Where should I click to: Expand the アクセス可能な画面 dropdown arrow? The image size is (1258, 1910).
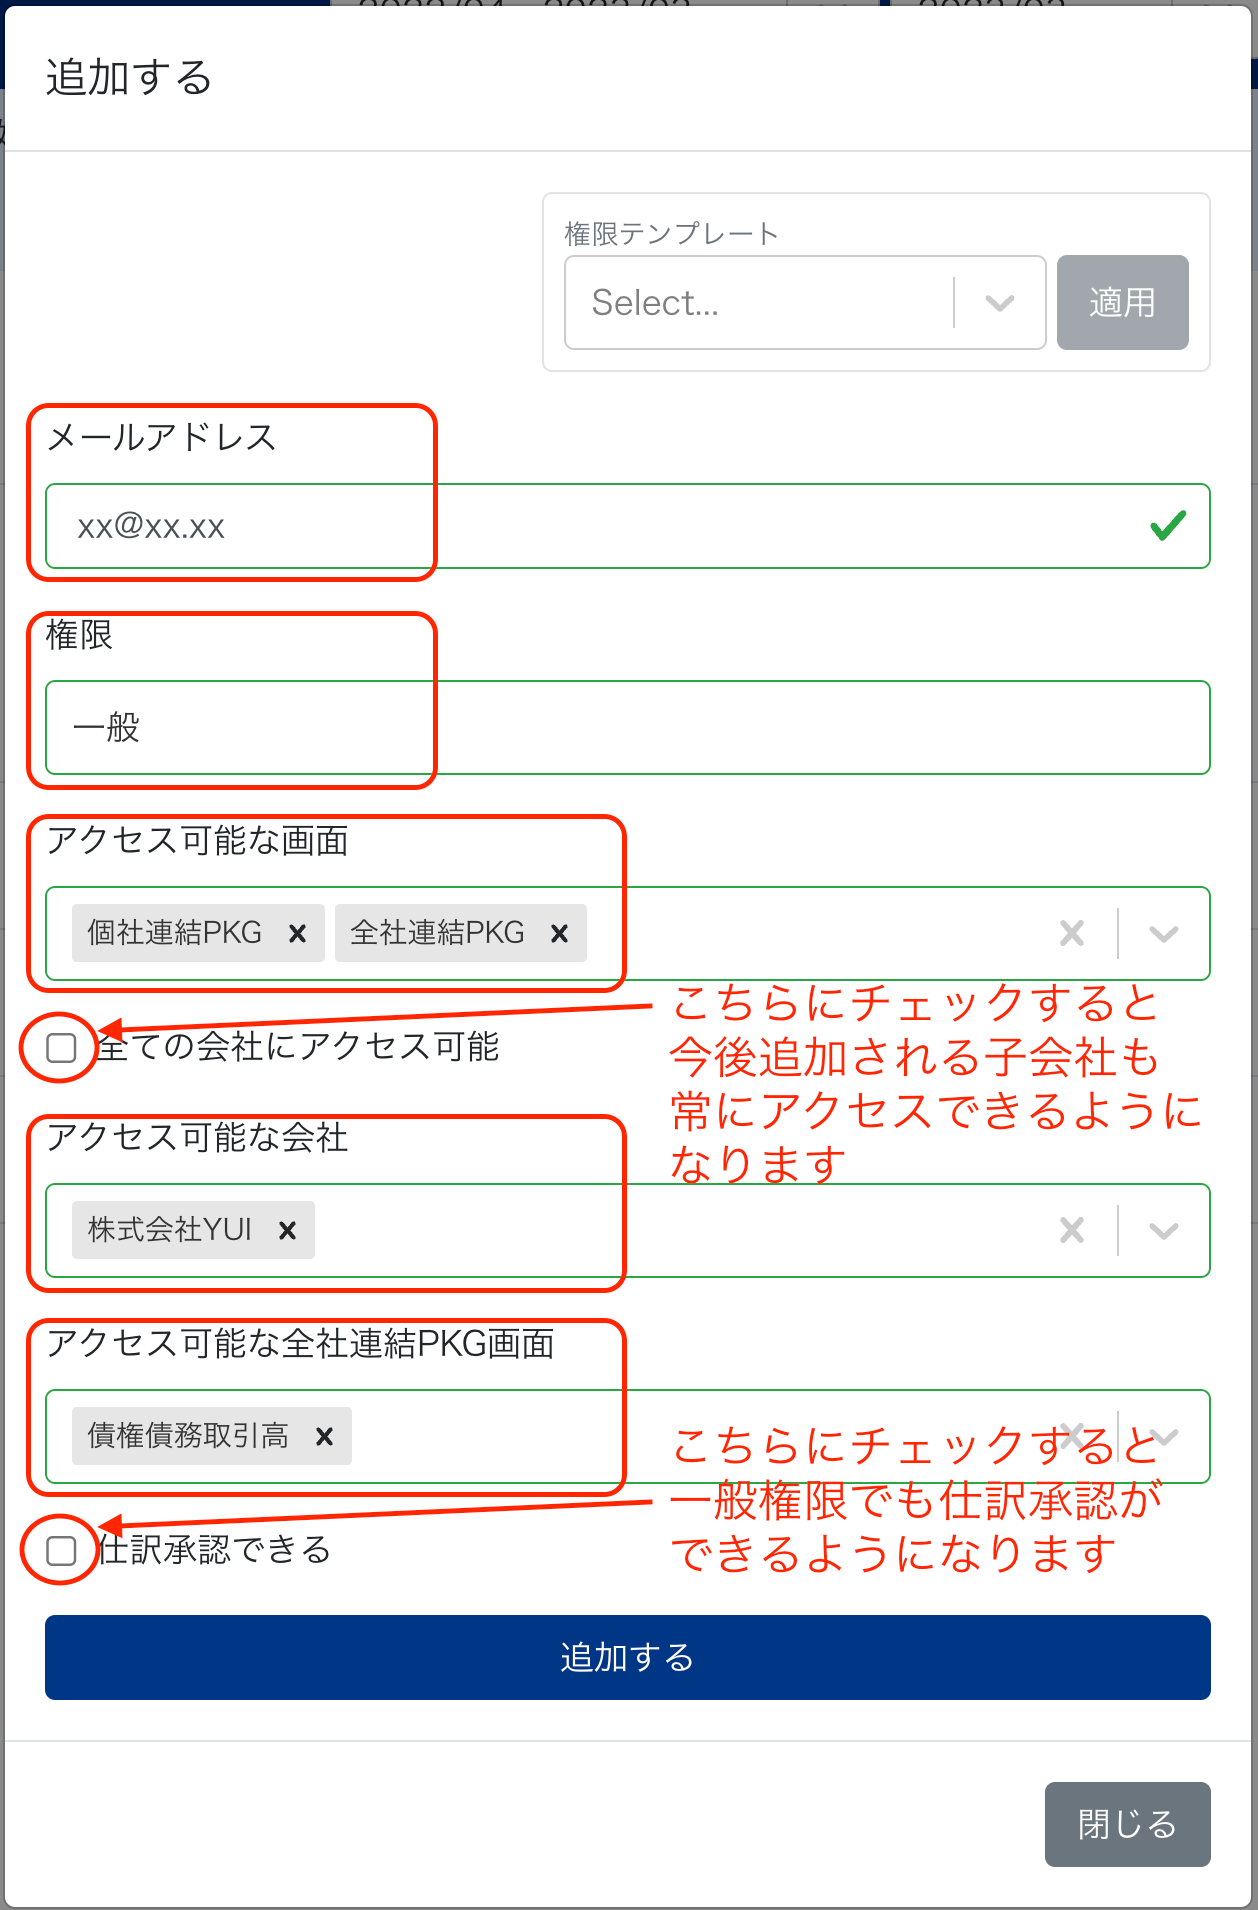tap(1163, 934)
